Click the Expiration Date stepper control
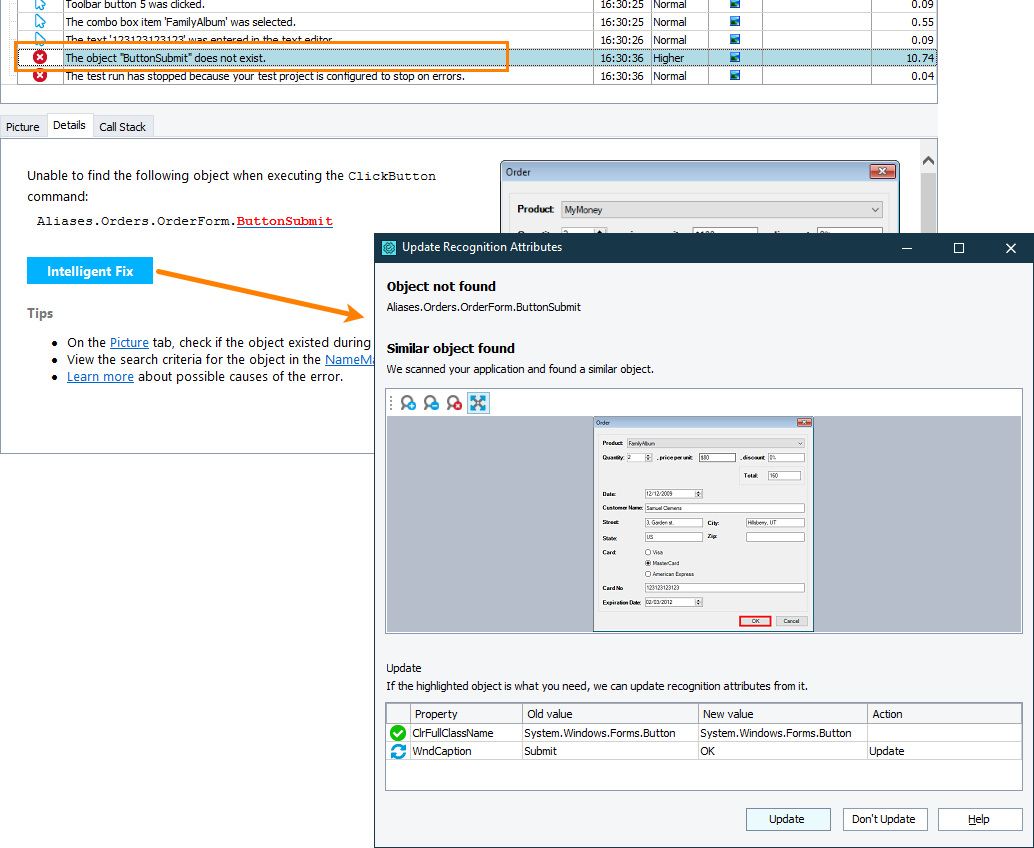The image size is (1034, 848). (697, 604)
